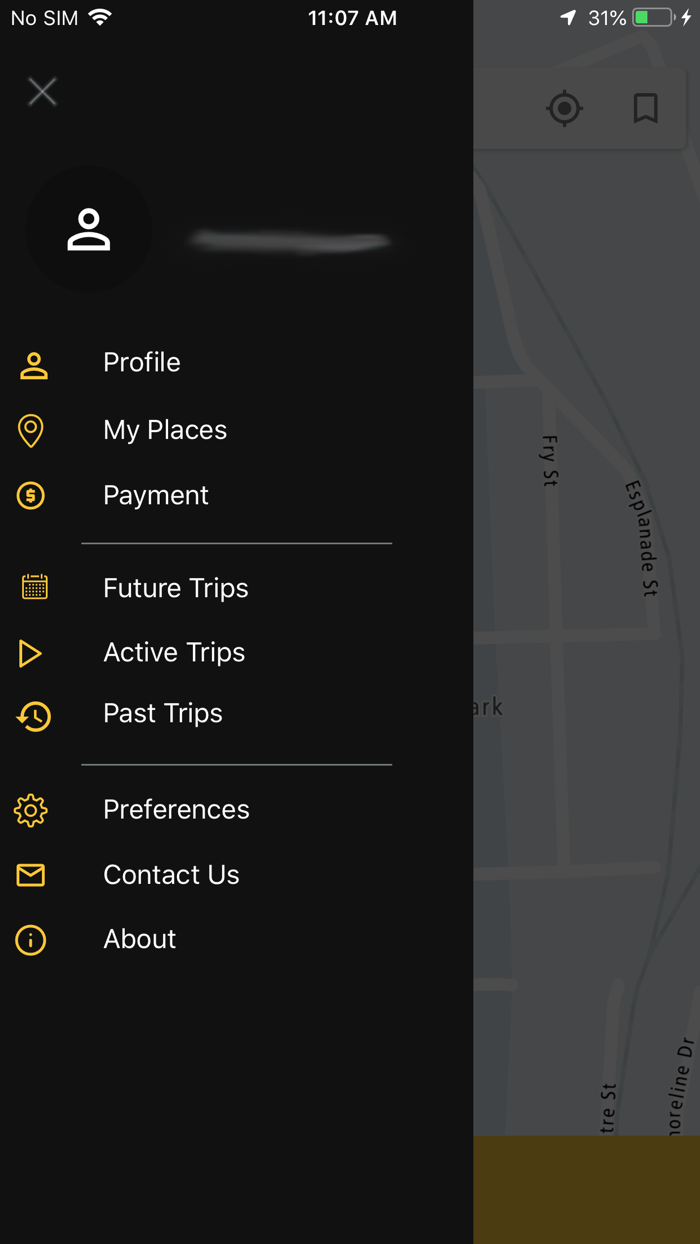Open the Profile menu item
Viewport: 700px width, 1244px height.
[141, 363]
